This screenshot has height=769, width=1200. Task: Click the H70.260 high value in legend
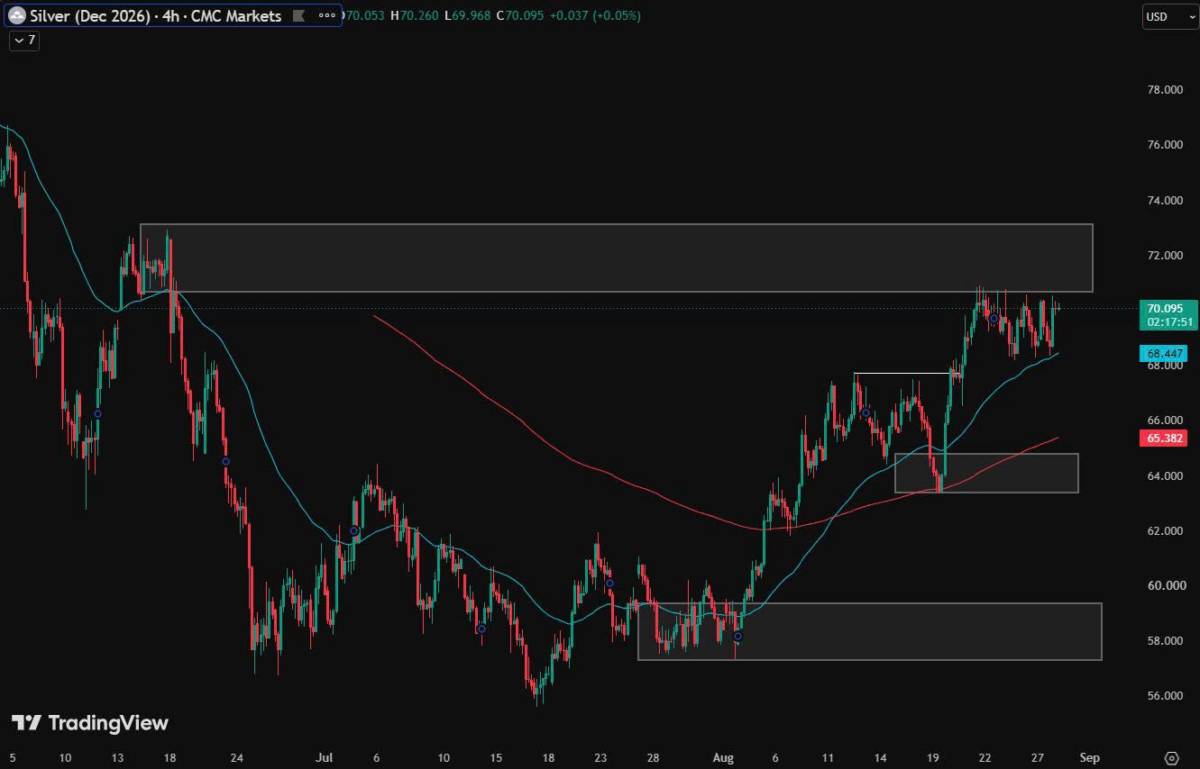coord(413,16)
